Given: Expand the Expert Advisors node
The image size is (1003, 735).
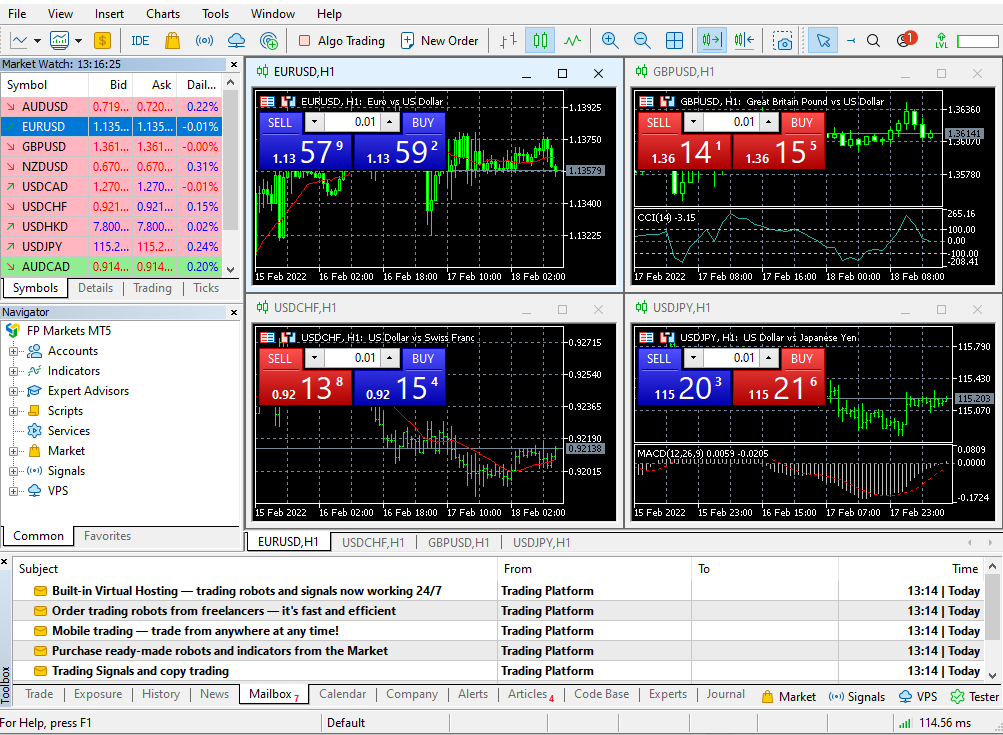Looking at the screenshot, I should click(x=13, y=391).
